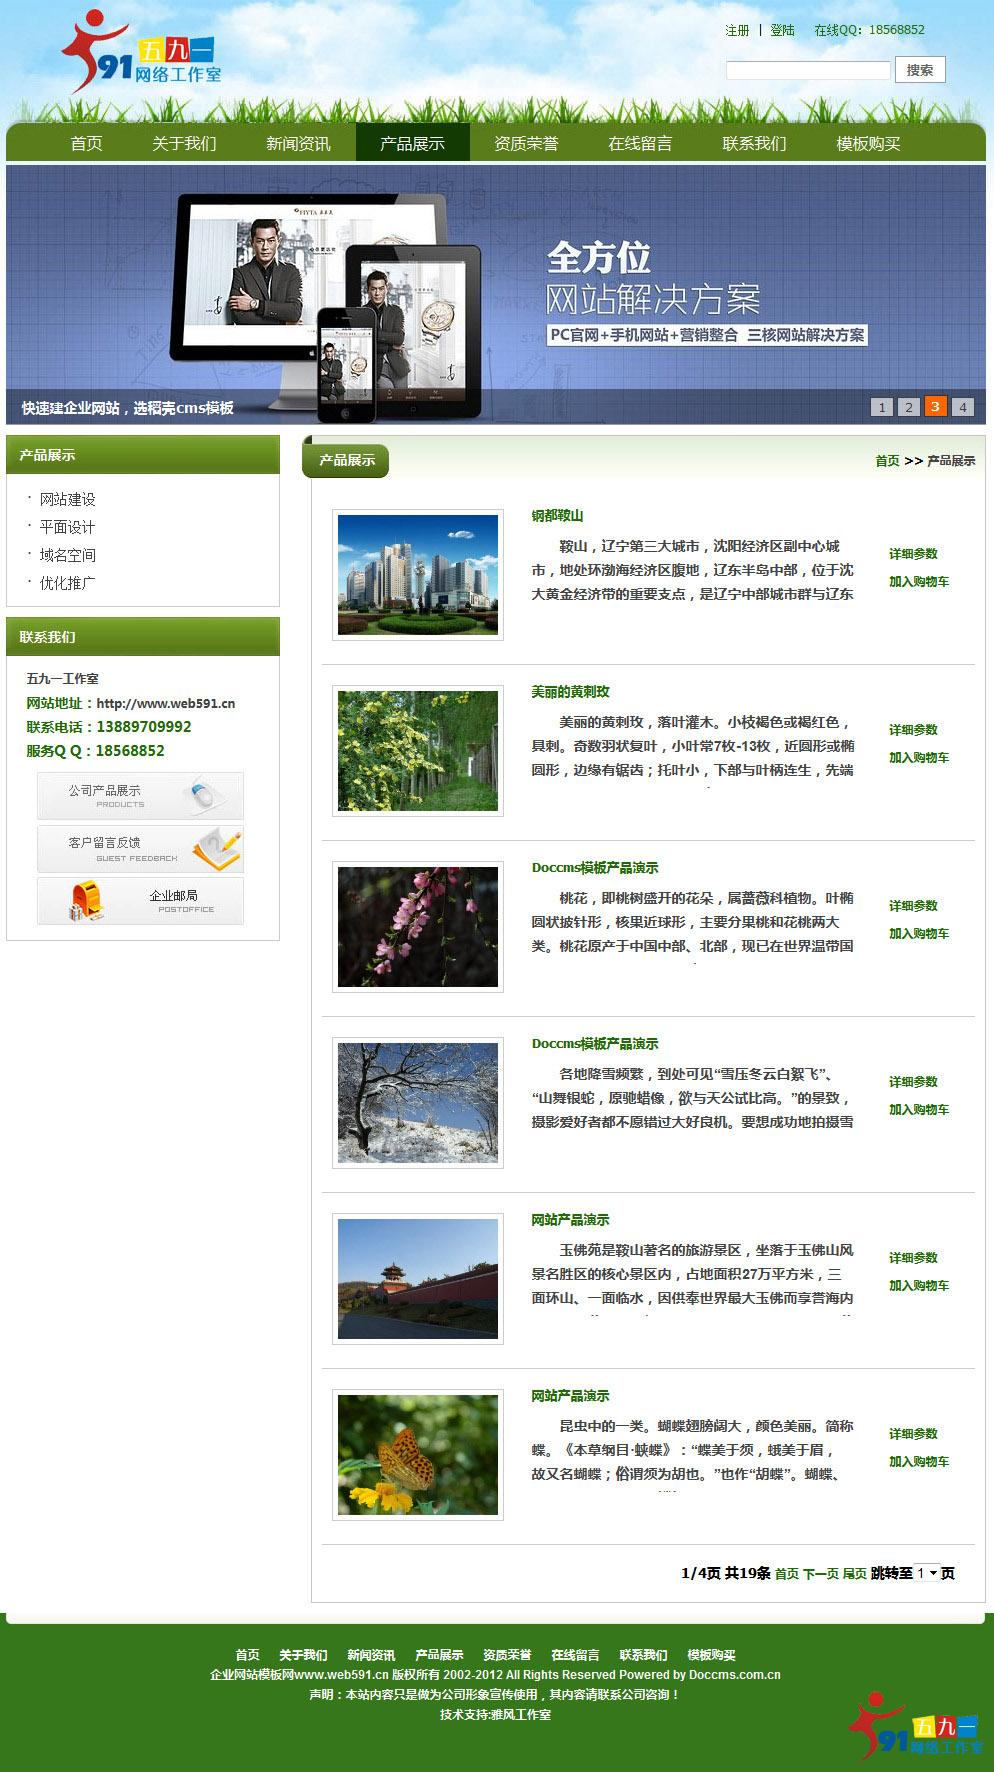994x1772 pixels.
Task: Open the page jump dropdown
Action: [927, 1573]
